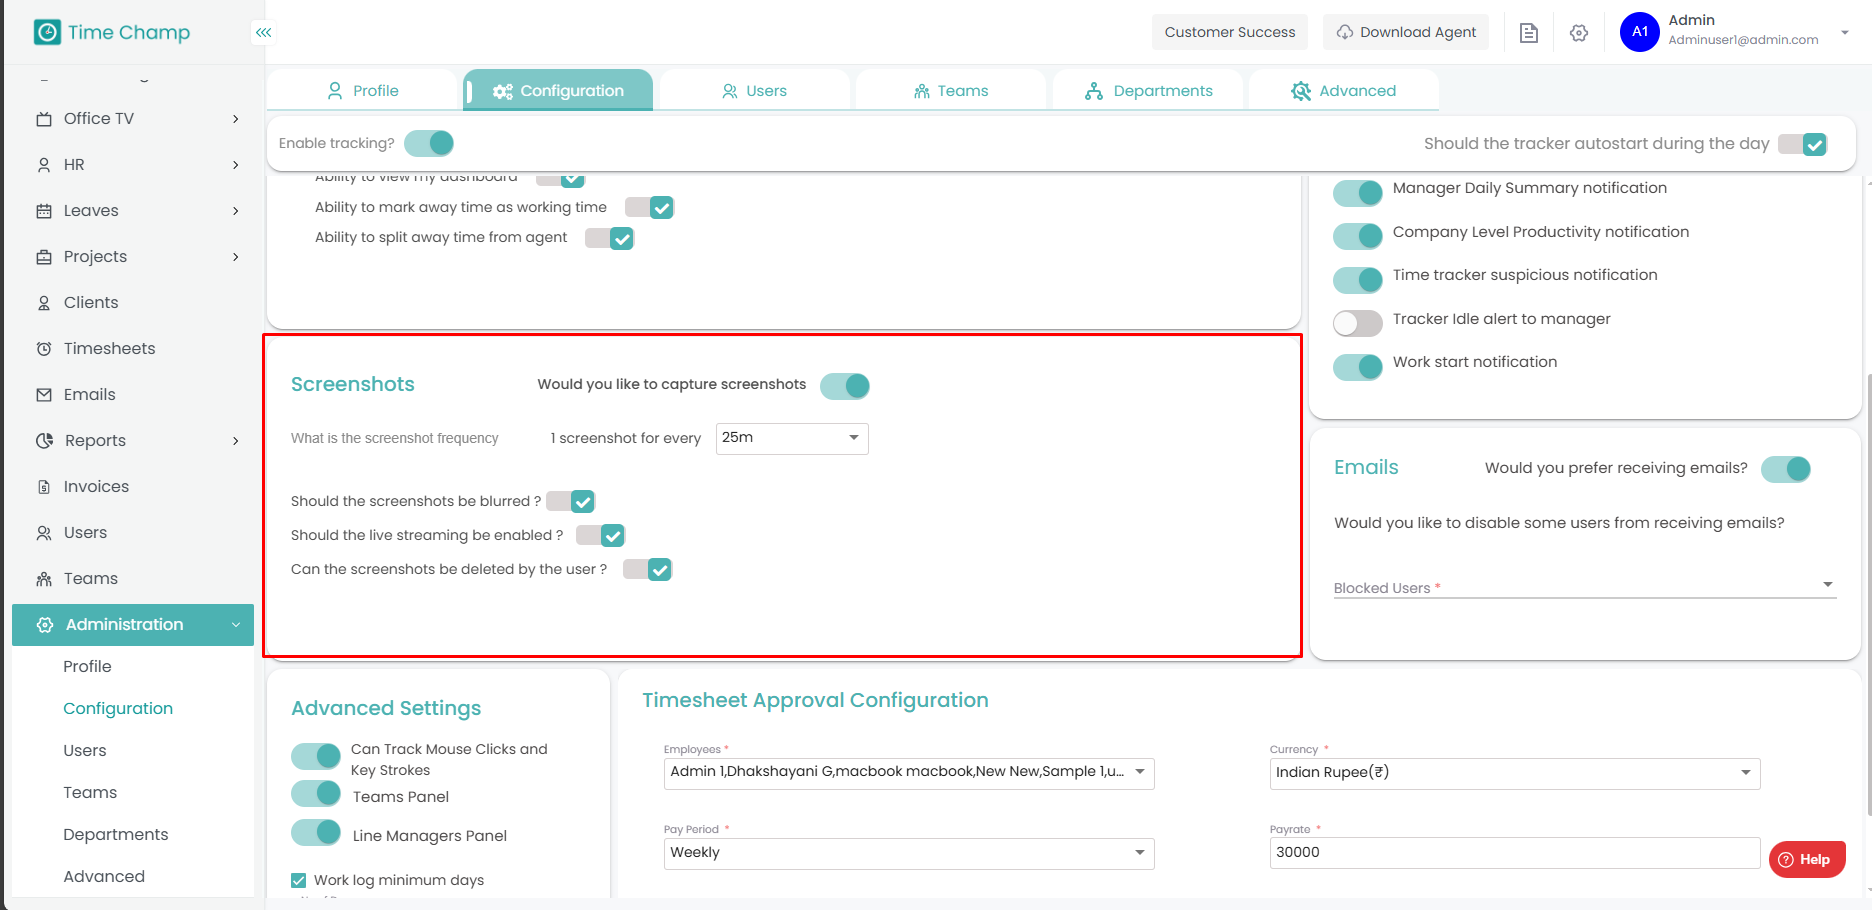Click the Reports pie chart icon

[44, 441]
